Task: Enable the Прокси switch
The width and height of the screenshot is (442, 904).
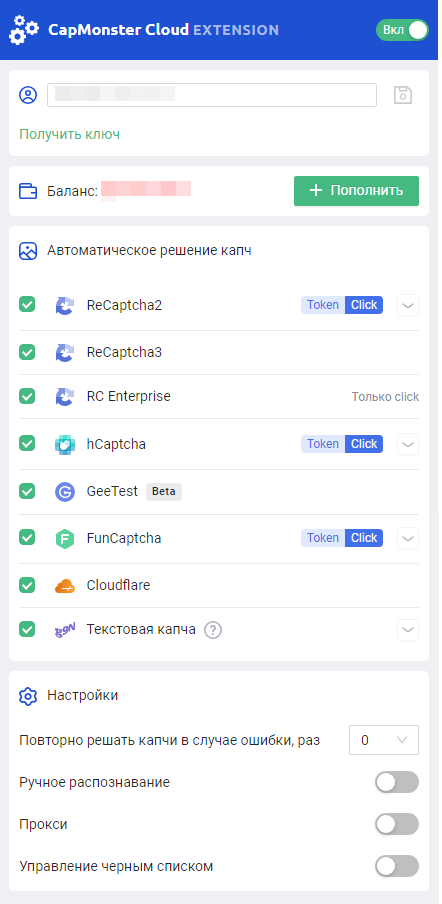Action: tap(396, 824)
